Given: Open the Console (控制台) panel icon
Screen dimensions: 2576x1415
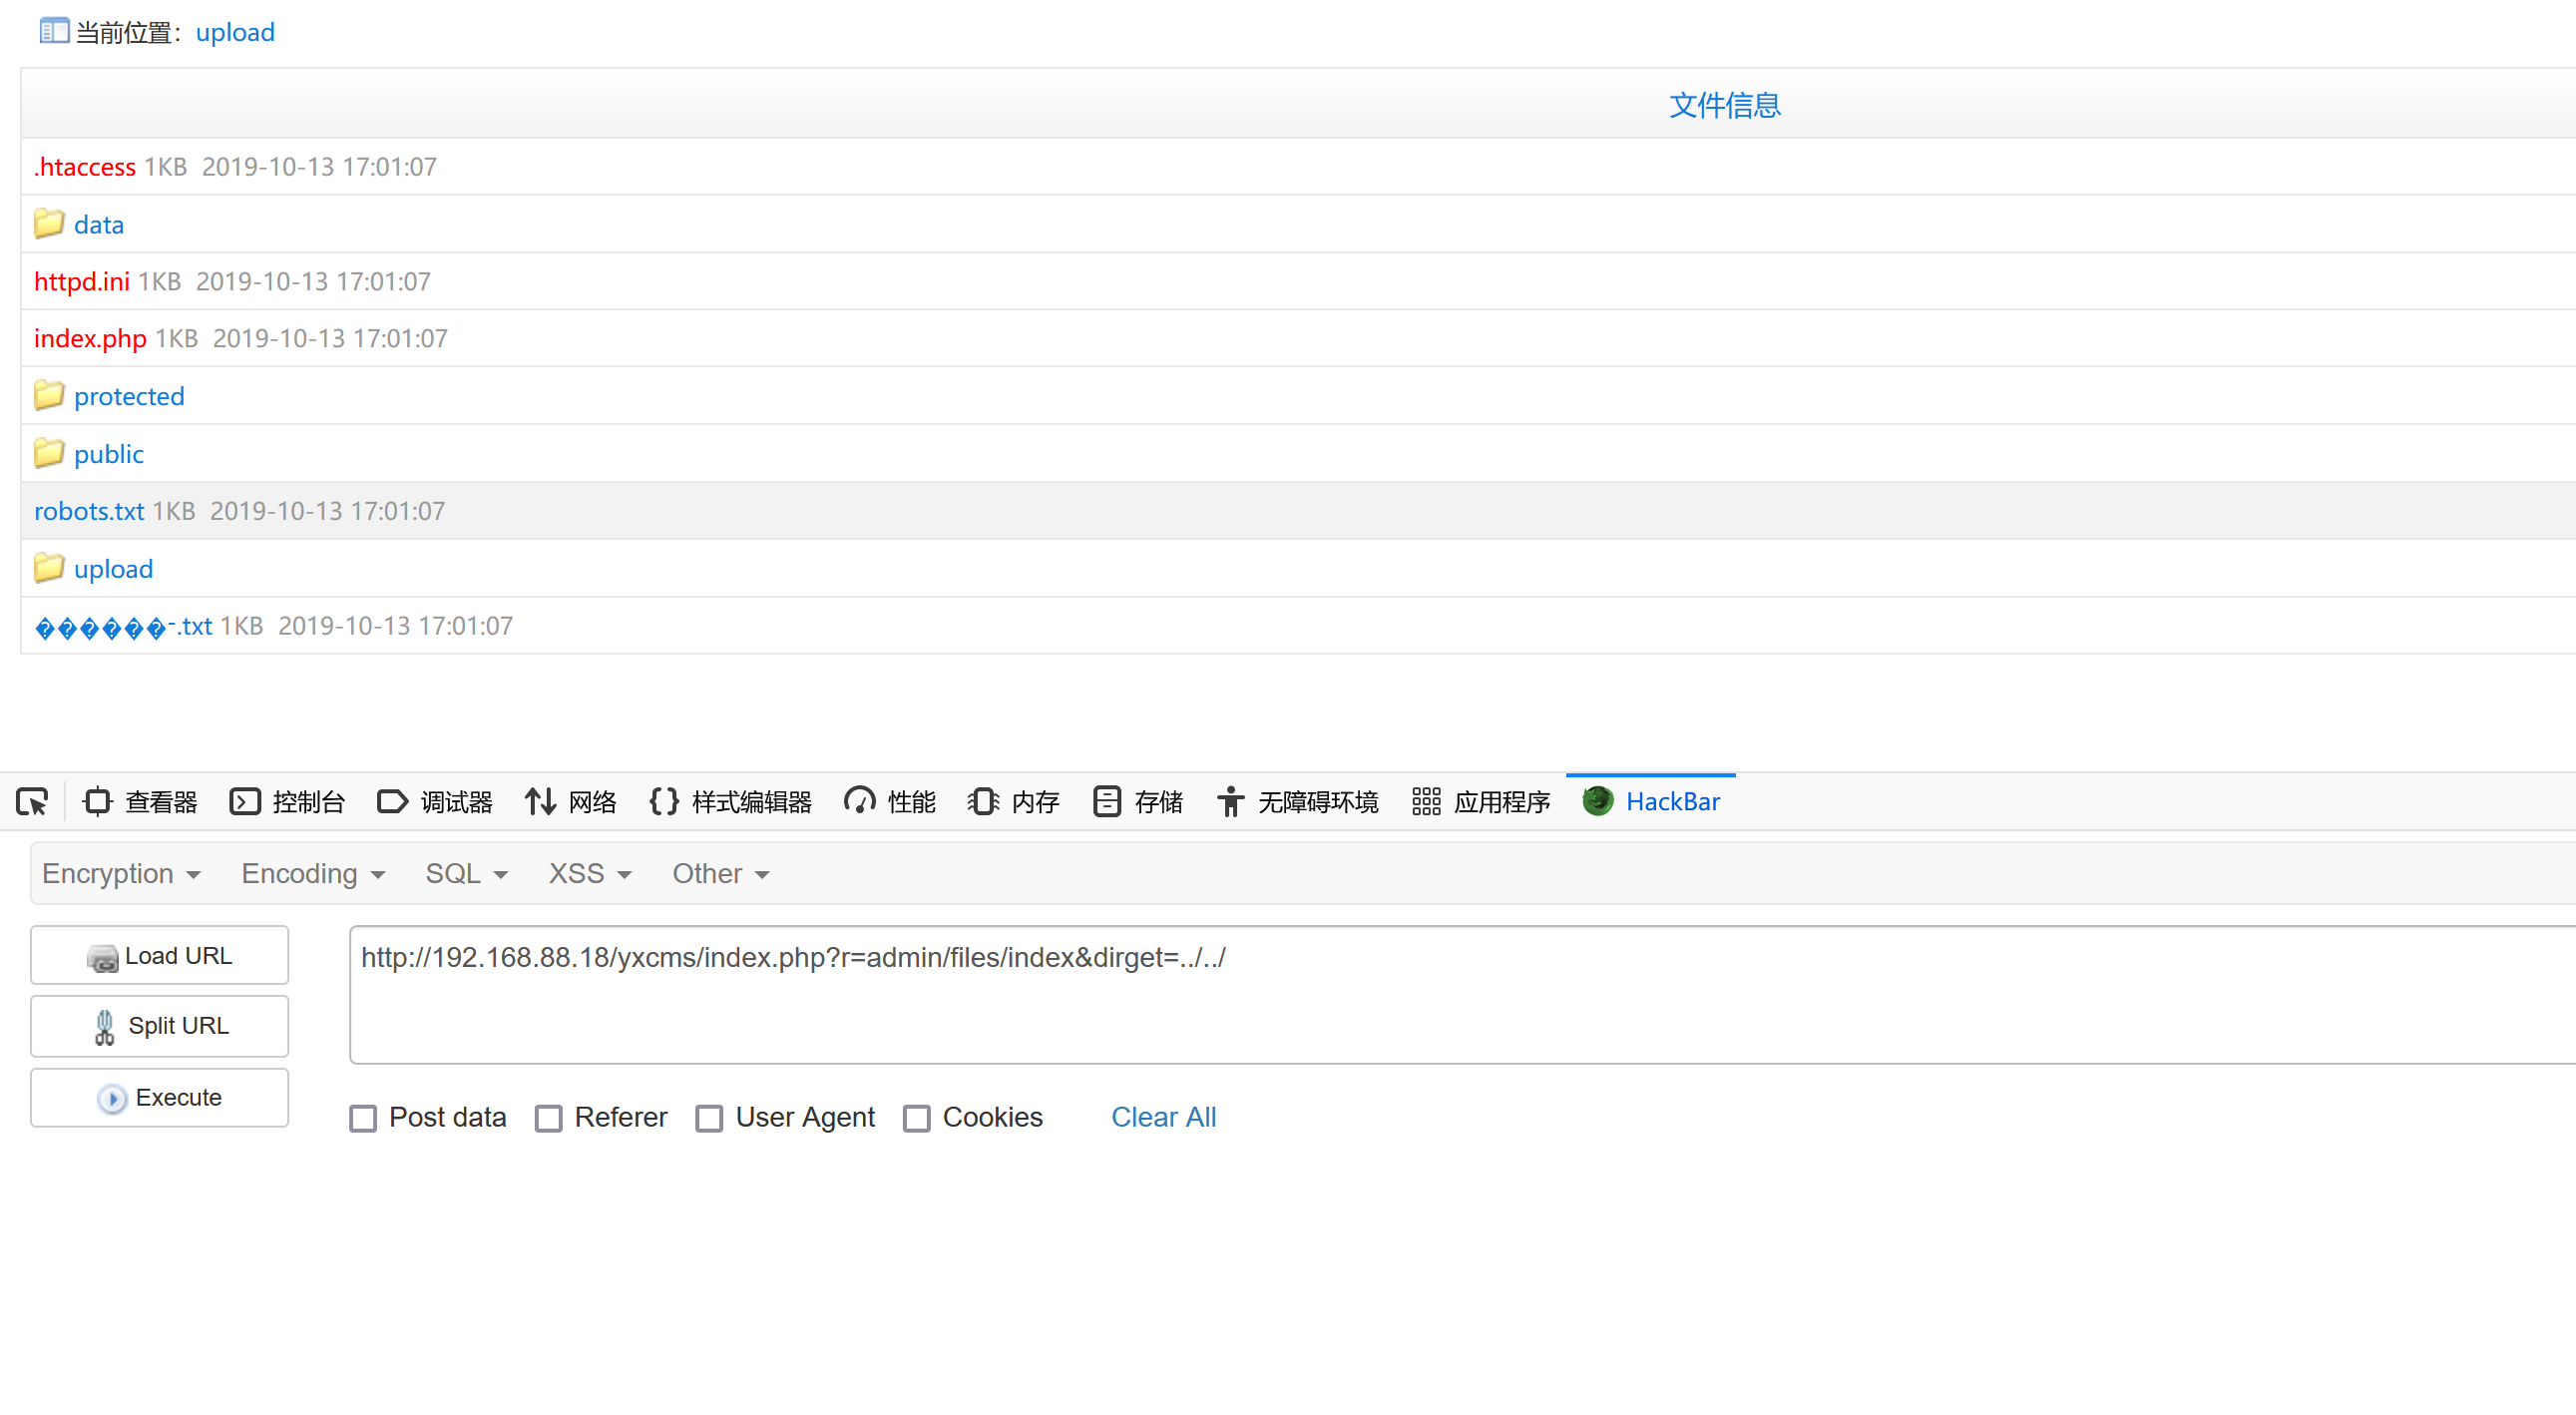Looking at the screenshot, I should pyautogui.click(x=244, y=802).
